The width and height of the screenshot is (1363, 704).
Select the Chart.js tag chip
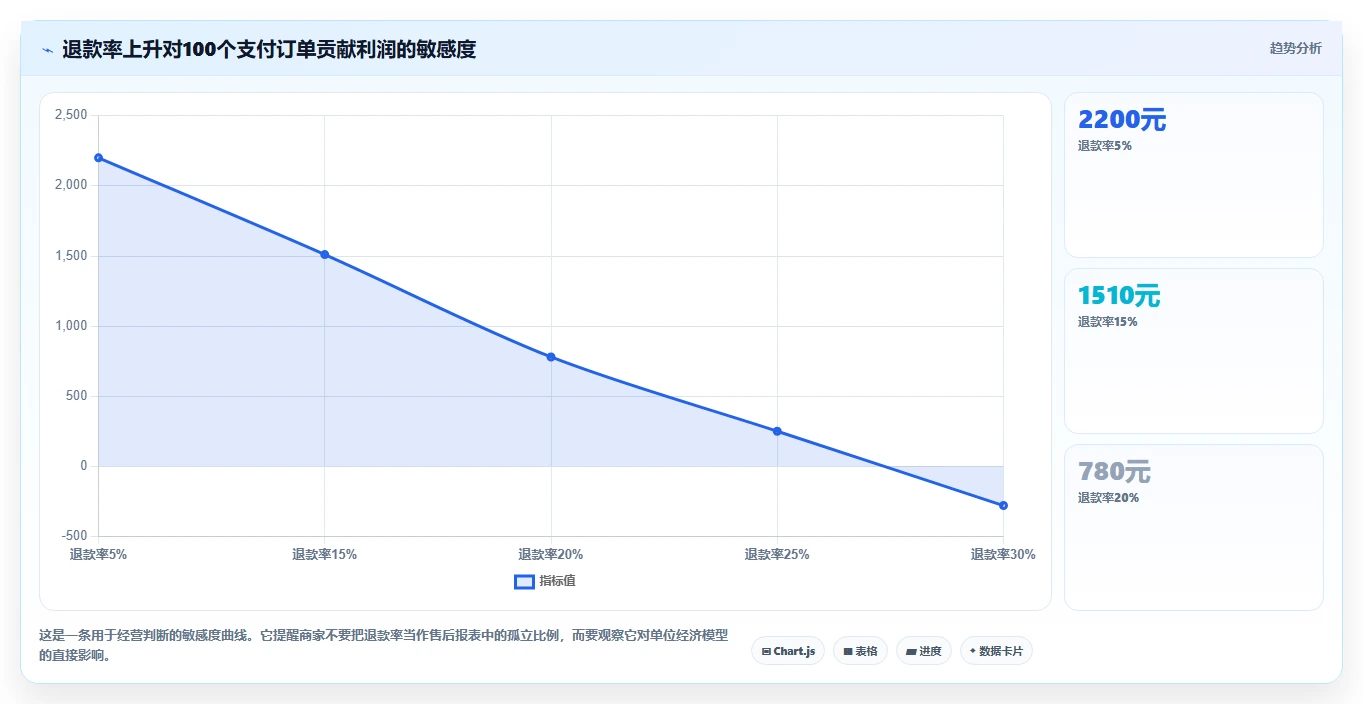click(x=788, y=651)
